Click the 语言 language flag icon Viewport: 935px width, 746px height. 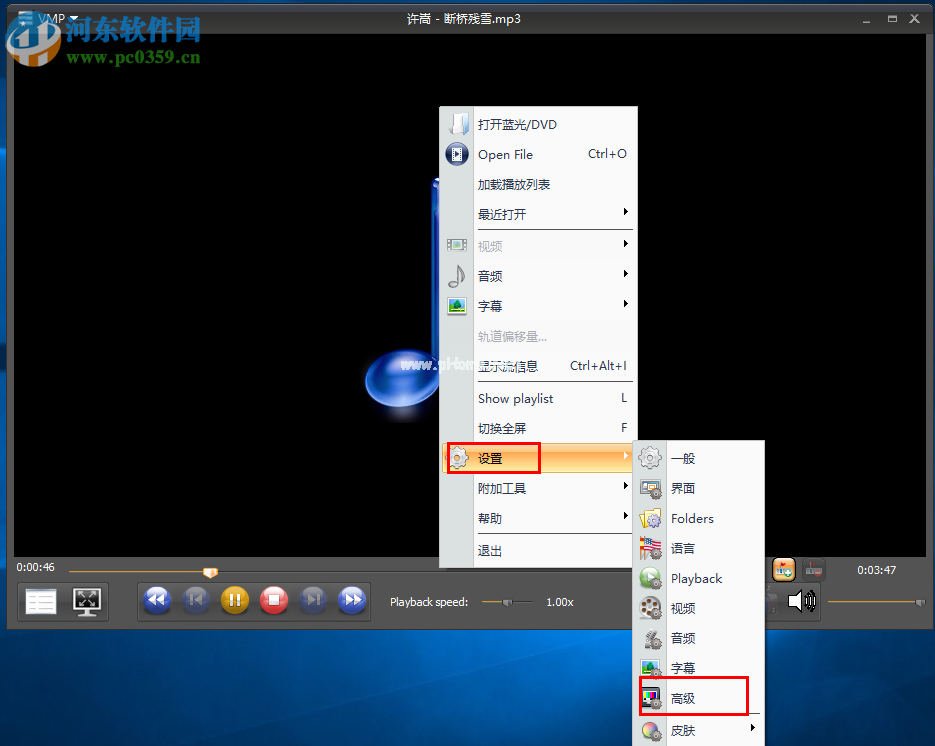(650, 548)
